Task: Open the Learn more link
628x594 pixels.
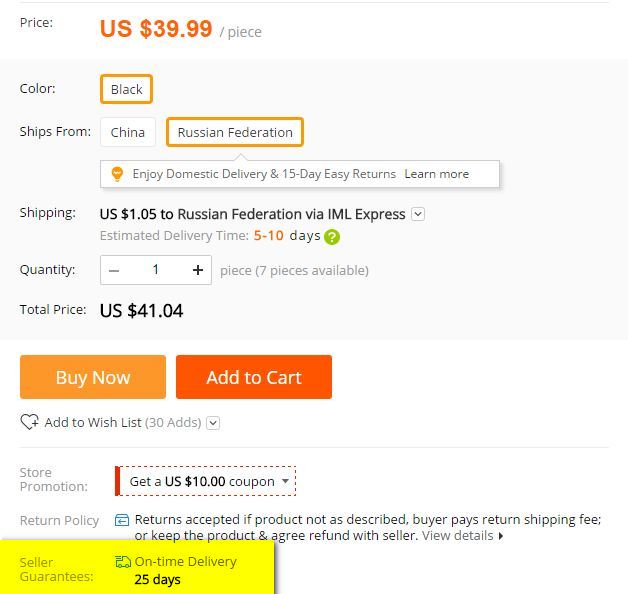Action: (436, 174)
